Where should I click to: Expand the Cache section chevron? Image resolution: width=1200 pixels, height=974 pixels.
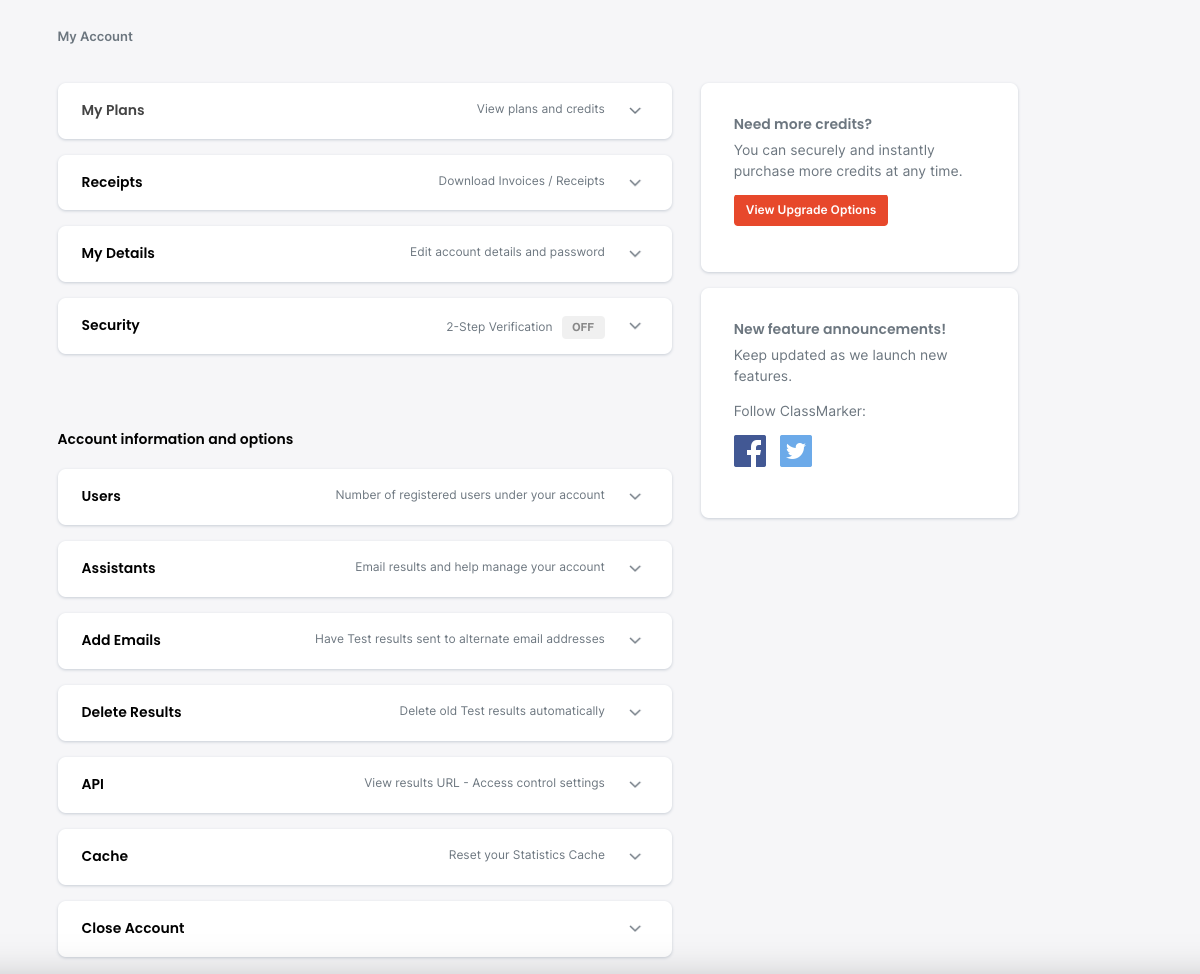point(635,857)
